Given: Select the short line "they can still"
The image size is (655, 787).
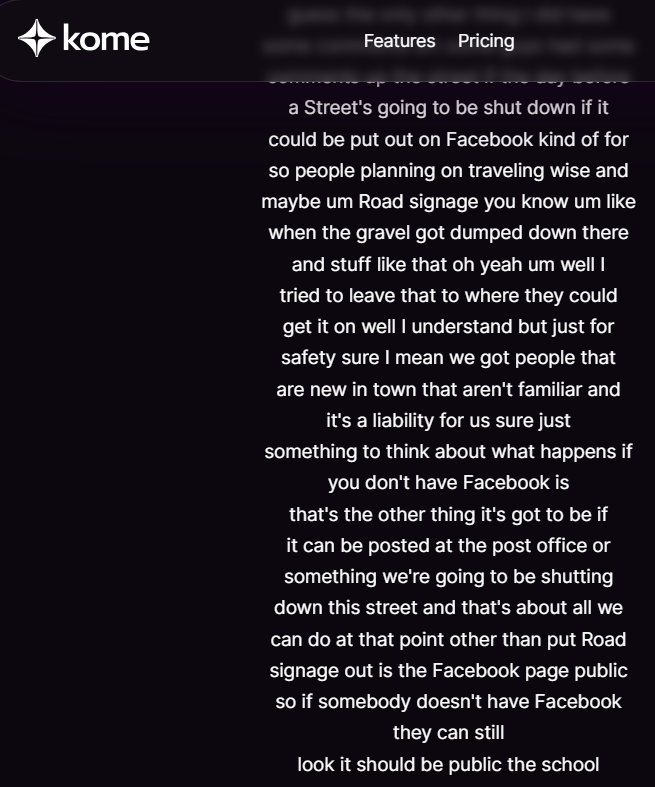Looking at the screenshot, I should coord(448,733).
